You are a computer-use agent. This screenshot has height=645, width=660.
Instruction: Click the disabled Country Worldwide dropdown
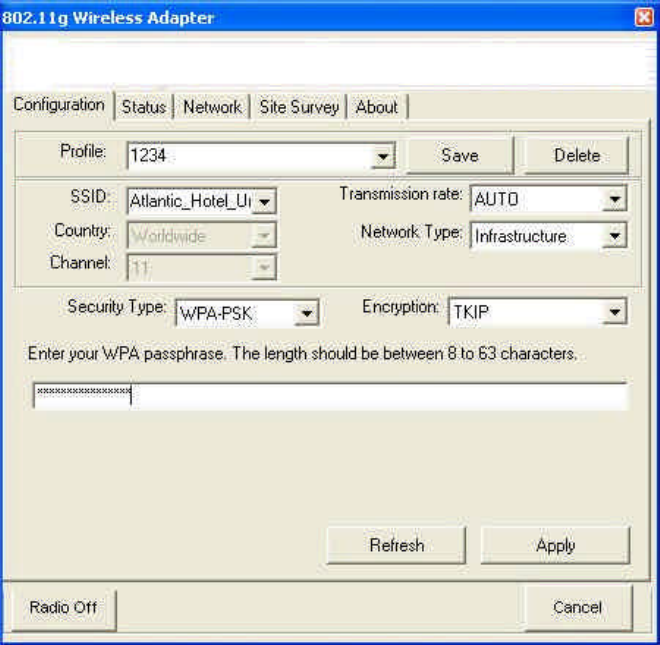pyautogui.click(x=202, y=235)
